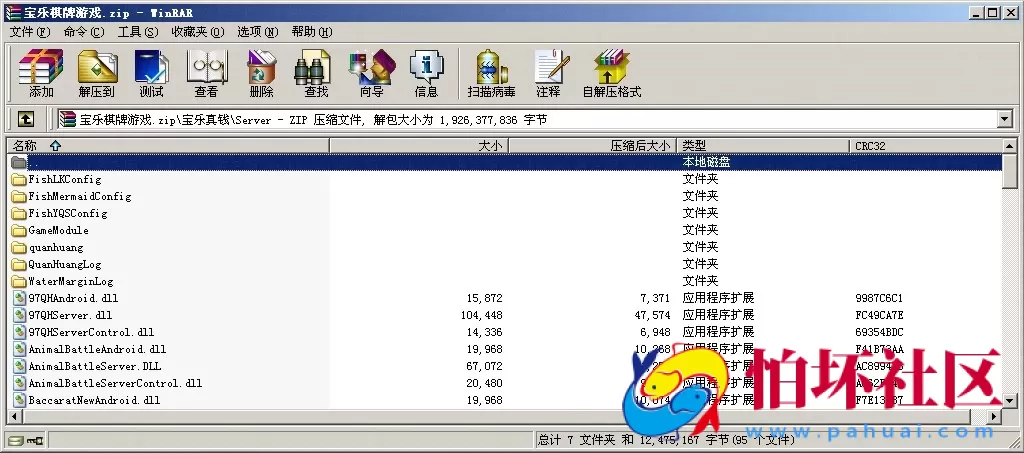1024x453 pixels.
Task: Click the size value 104,448
Action: (x=482, y=315)
